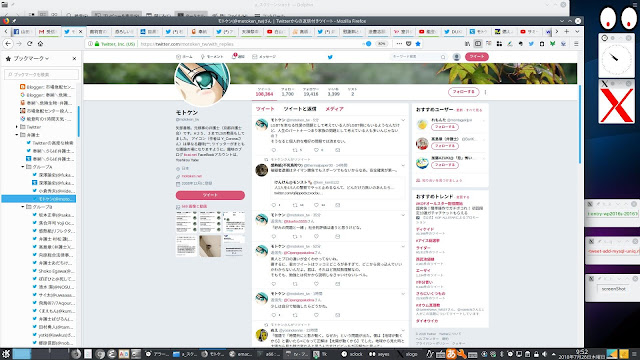The height and width of the screenshot is (360, 640).
Task: Open Notifications bell in Twitter navigation
Action: [238, 56]
